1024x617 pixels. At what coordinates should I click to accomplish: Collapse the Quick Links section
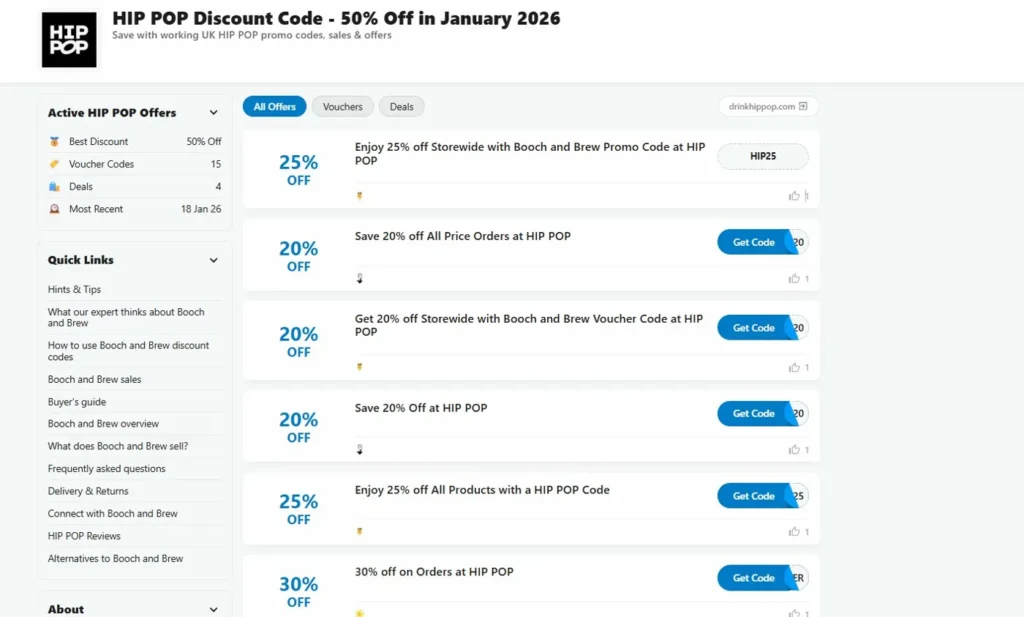click(x=213, y=260)
